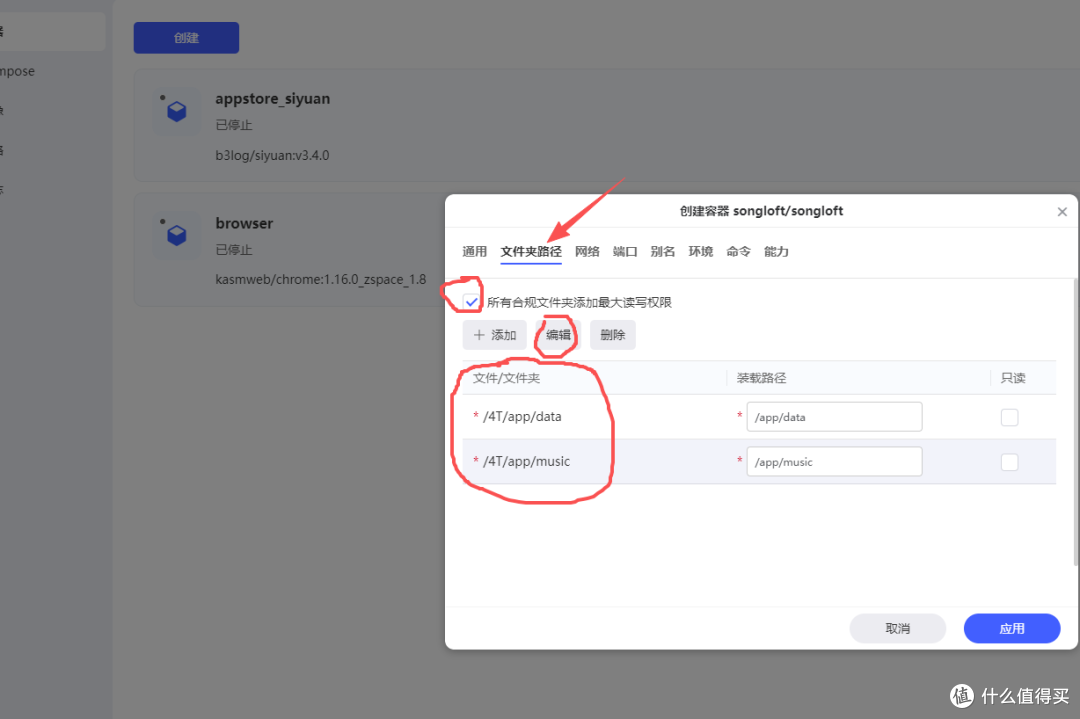Switch to the 别名 tab

click(x=663, y=251)
